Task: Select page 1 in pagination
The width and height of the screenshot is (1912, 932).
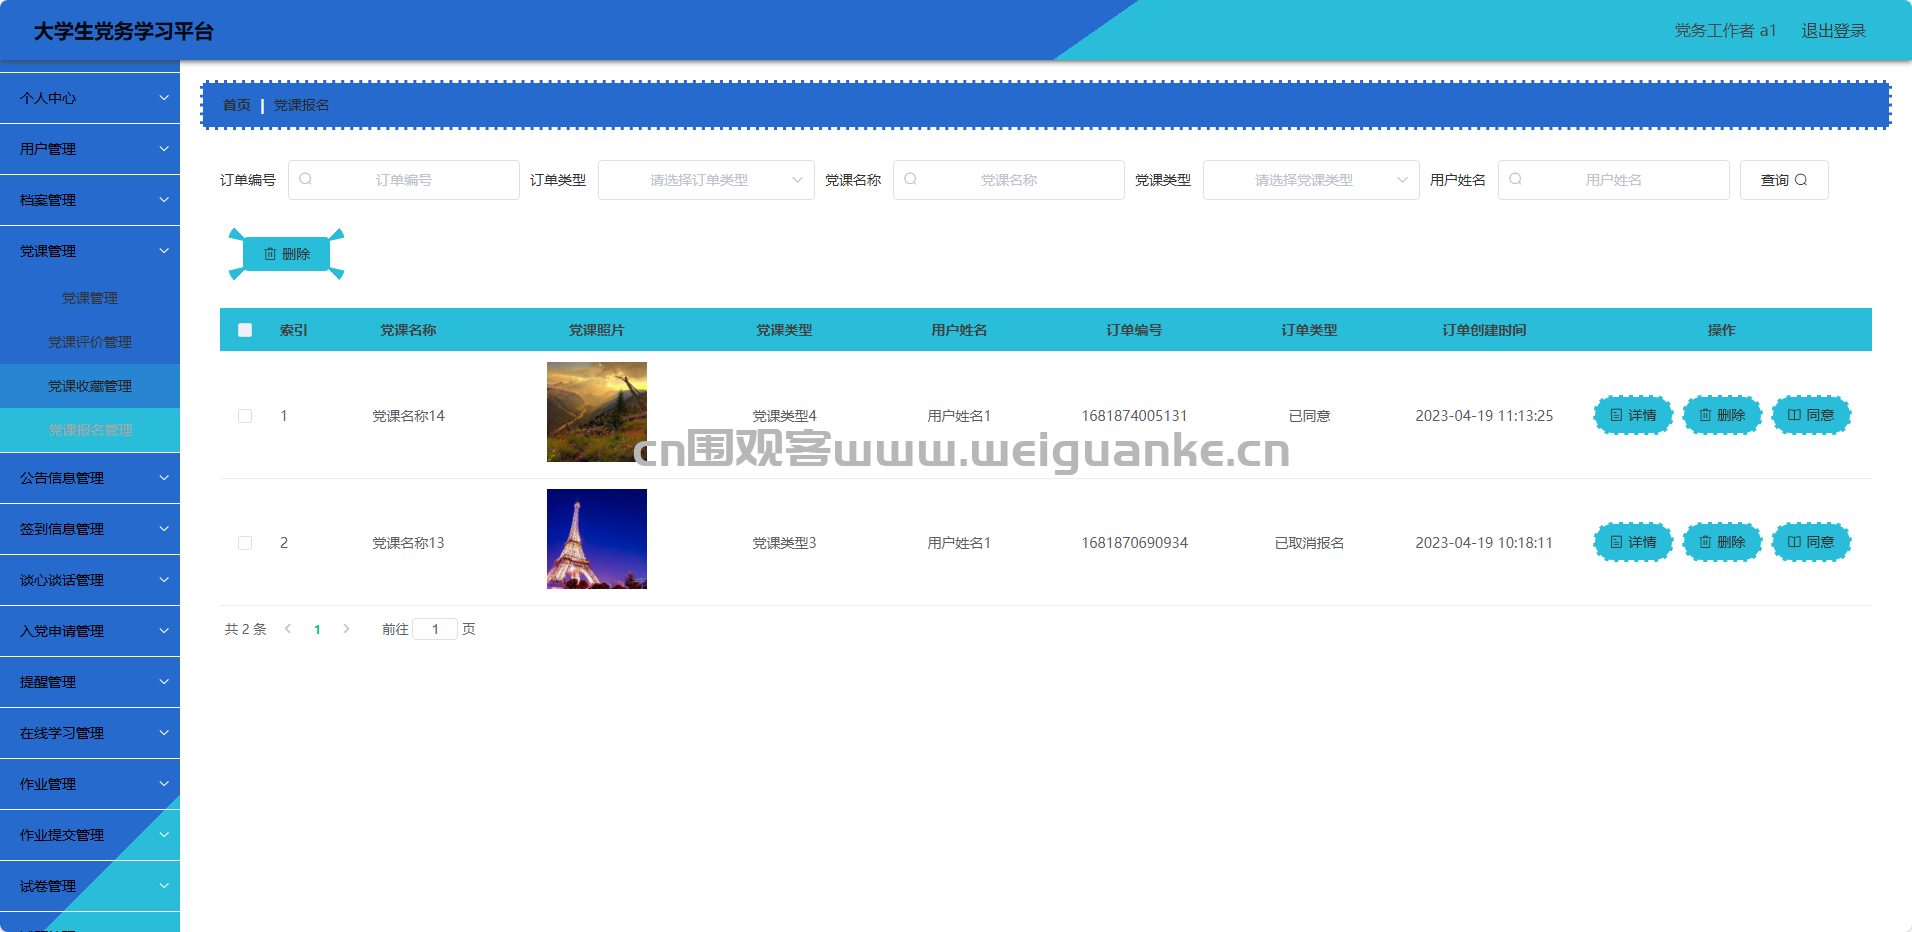Action: [x=317, y=629]
